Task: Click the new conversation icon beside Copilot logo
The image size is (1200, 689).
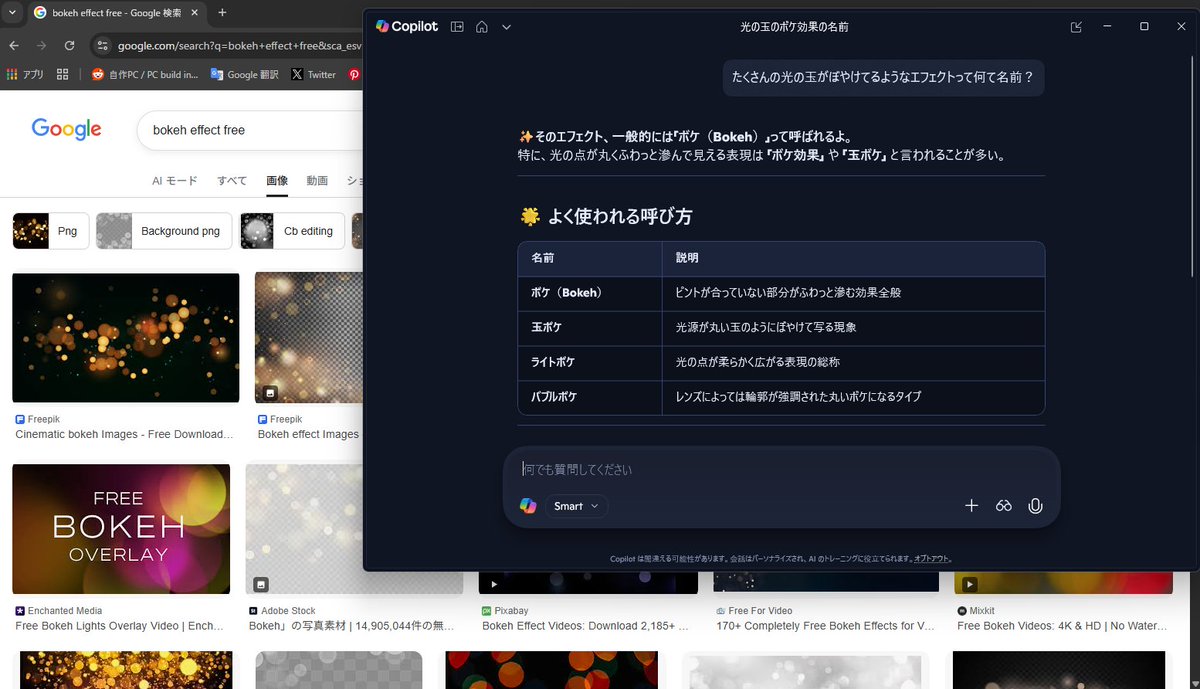Action: click(x=456, y=27)
